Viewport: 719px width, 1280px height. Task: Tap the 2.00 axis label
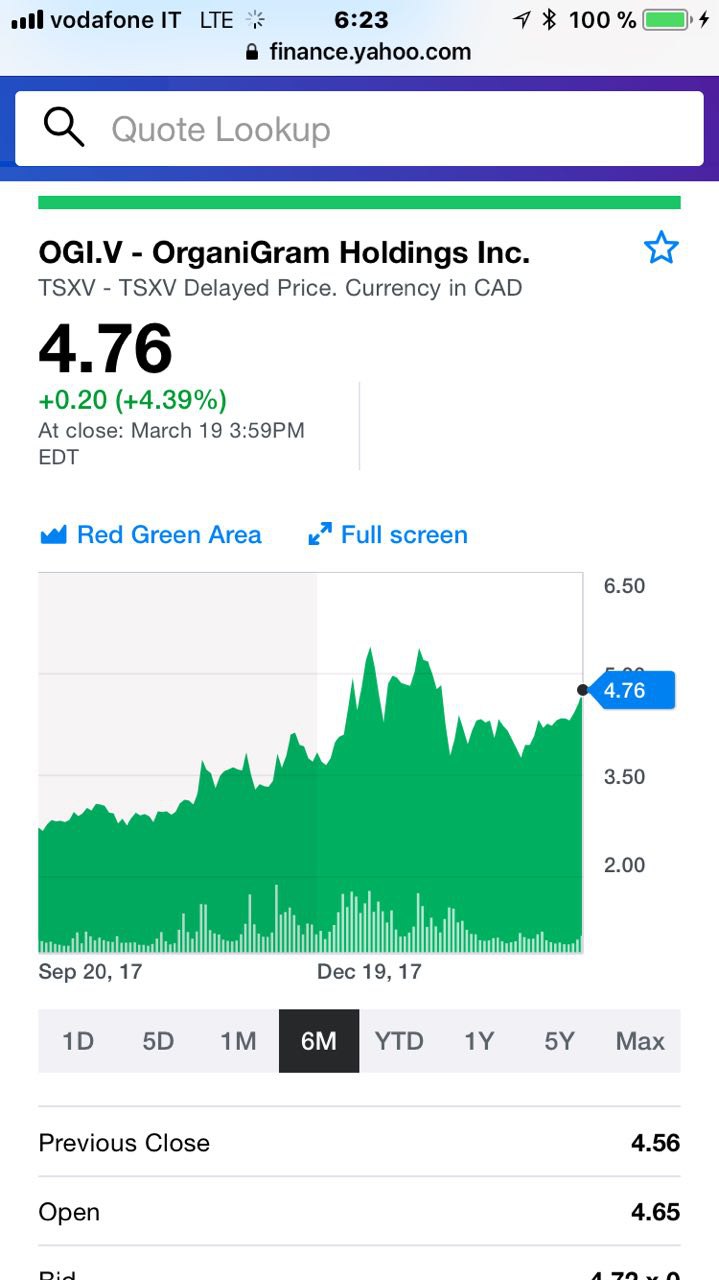click(624, 865)
